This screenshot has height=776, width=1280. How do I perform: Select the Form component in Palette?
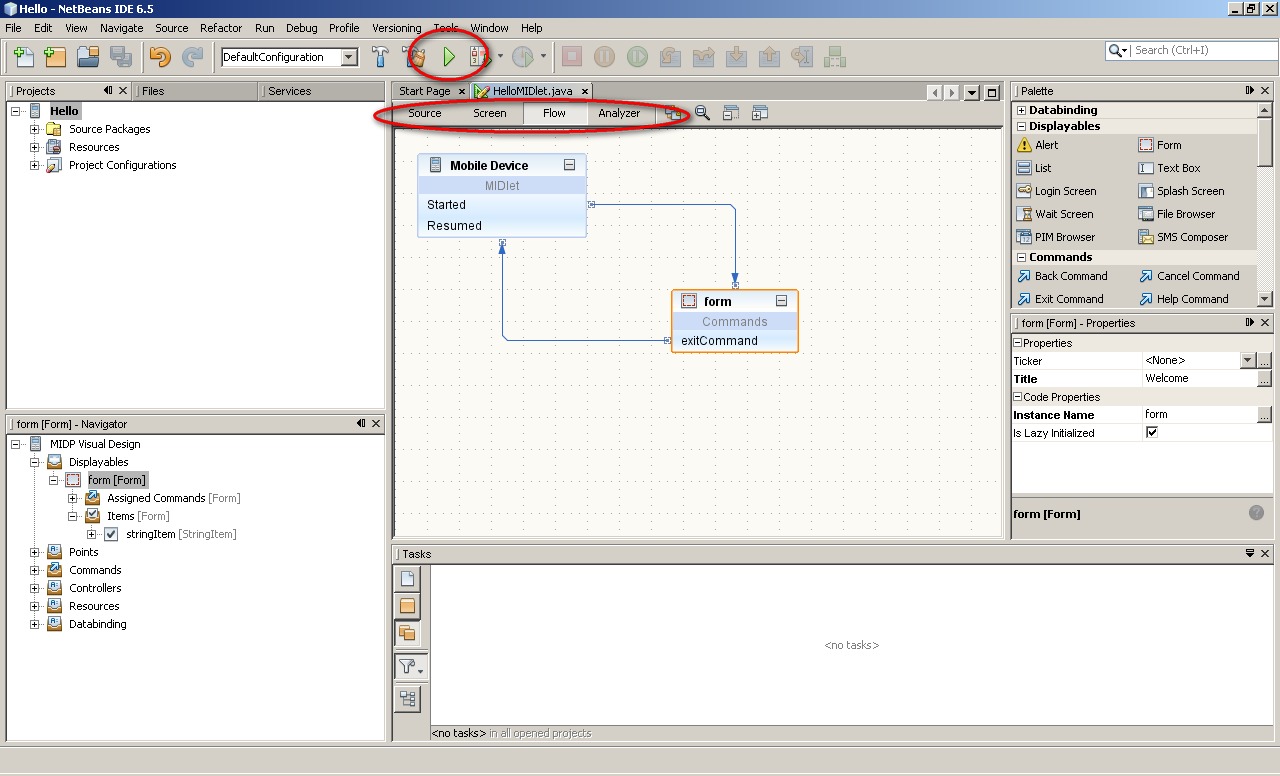point(1160,145)
